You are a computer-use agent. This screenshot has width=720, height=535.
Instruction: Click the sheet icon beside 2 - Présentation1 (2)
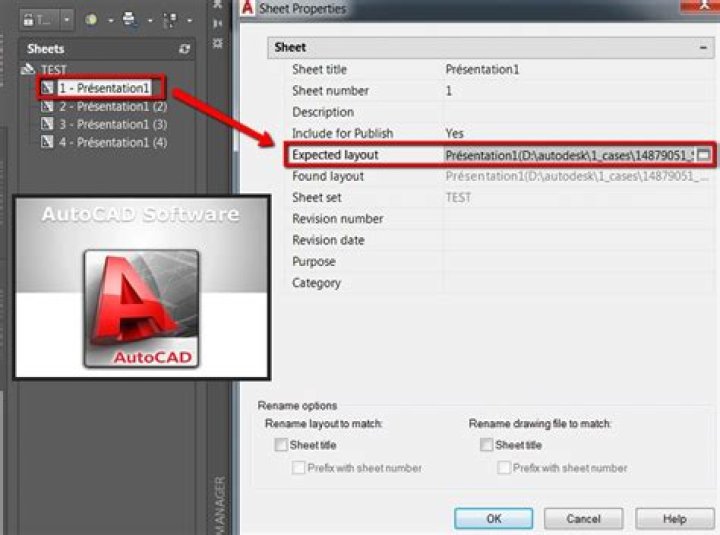pyautogui.click(x=47, y=106)
